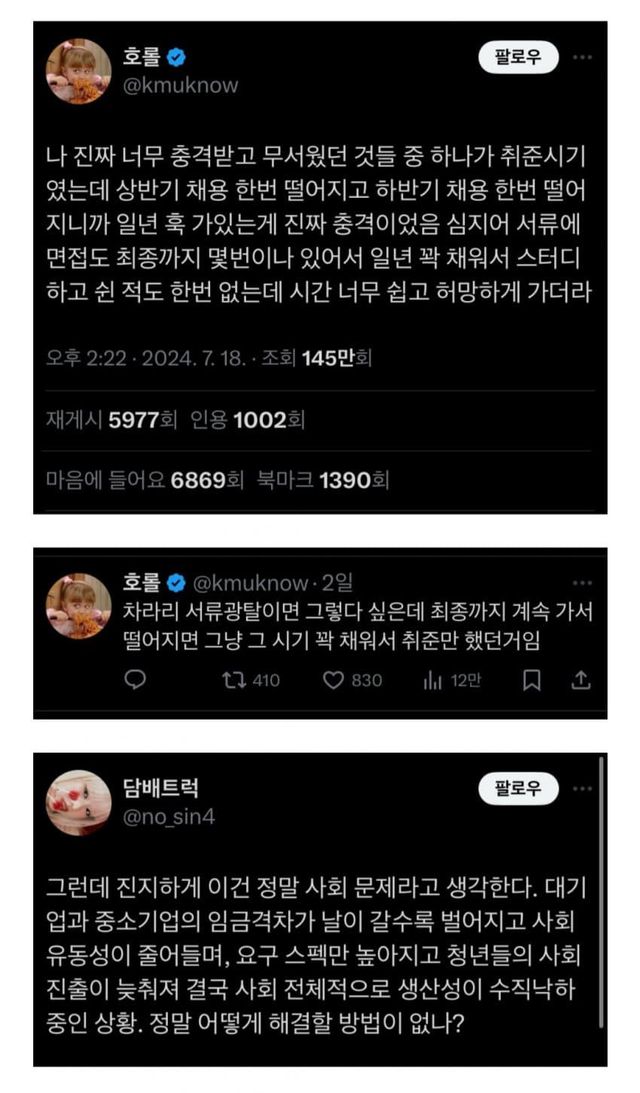Viewport: 640px width, 1093px height.
Task: Open more options on the reply tweet
Action: tap(582, 583)
